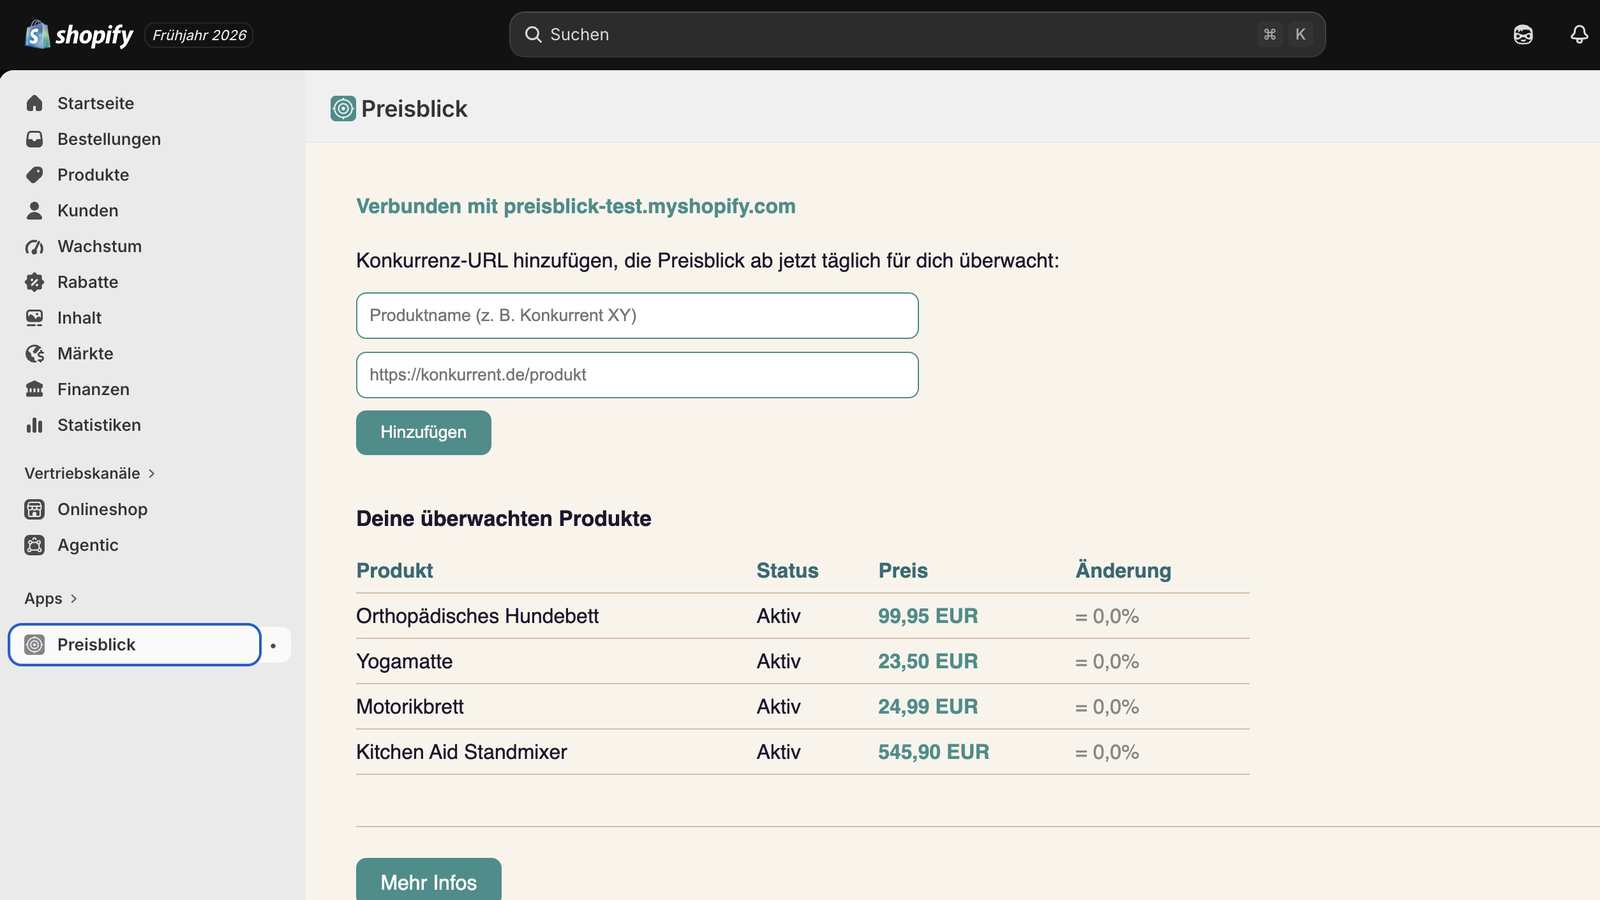Image resolution: width=1600 pixels, height=900 pixels.
Task: Click the Finanzen bank icon
Action: (x=35, y=389)
